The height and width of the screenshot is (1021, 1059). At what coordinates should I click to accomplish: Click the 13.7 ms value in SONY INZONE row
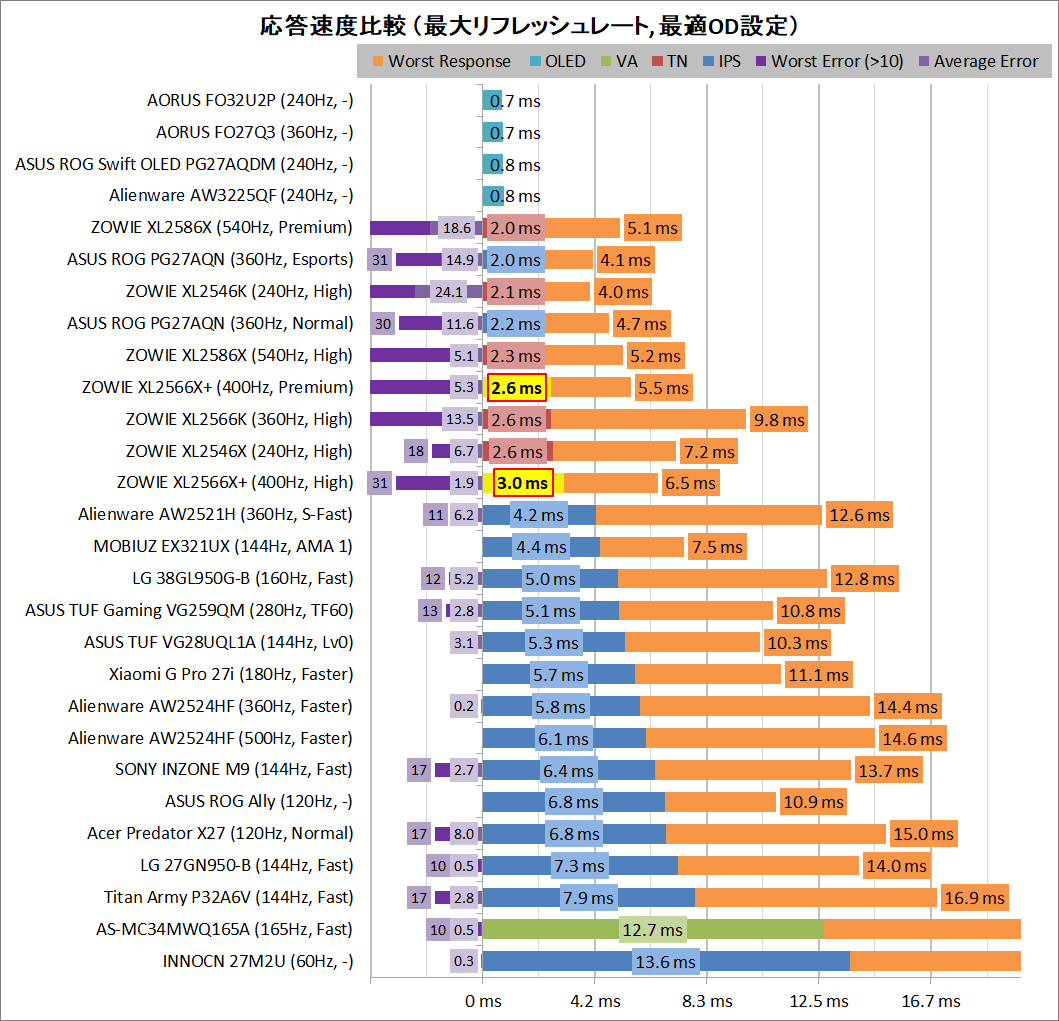[x=888, y=771]
